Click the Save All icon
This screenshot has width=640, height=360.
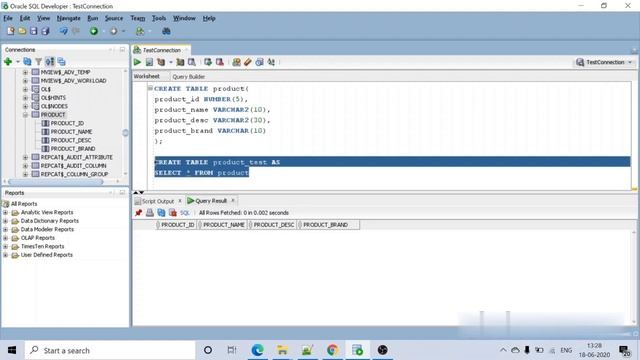click(x=45, y=31)
